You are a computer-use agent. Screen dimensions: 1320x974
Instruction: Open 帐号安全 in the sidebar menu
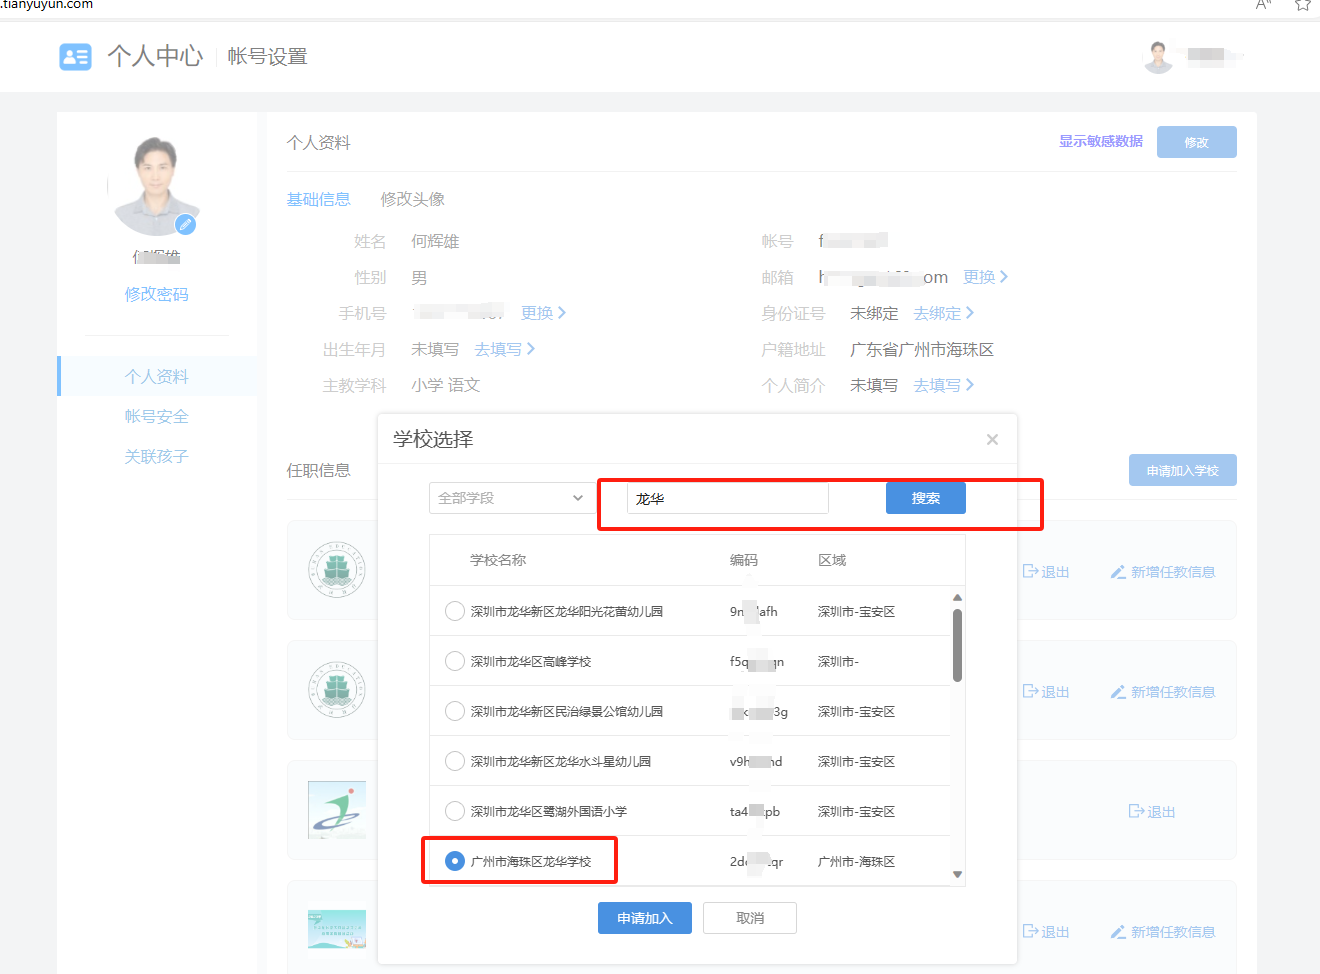click(157, 416)
